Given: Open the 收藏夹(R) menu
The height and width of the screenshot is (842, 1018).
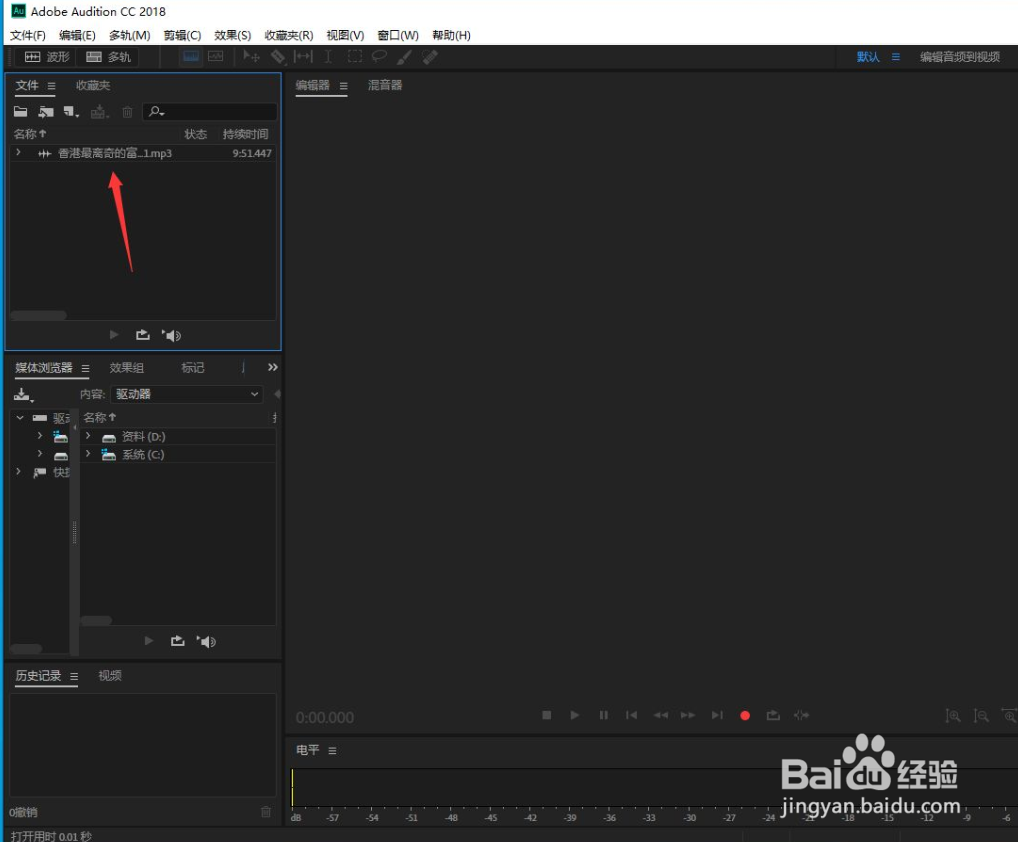Looking at the screenshot, I should tap(288, 35).
